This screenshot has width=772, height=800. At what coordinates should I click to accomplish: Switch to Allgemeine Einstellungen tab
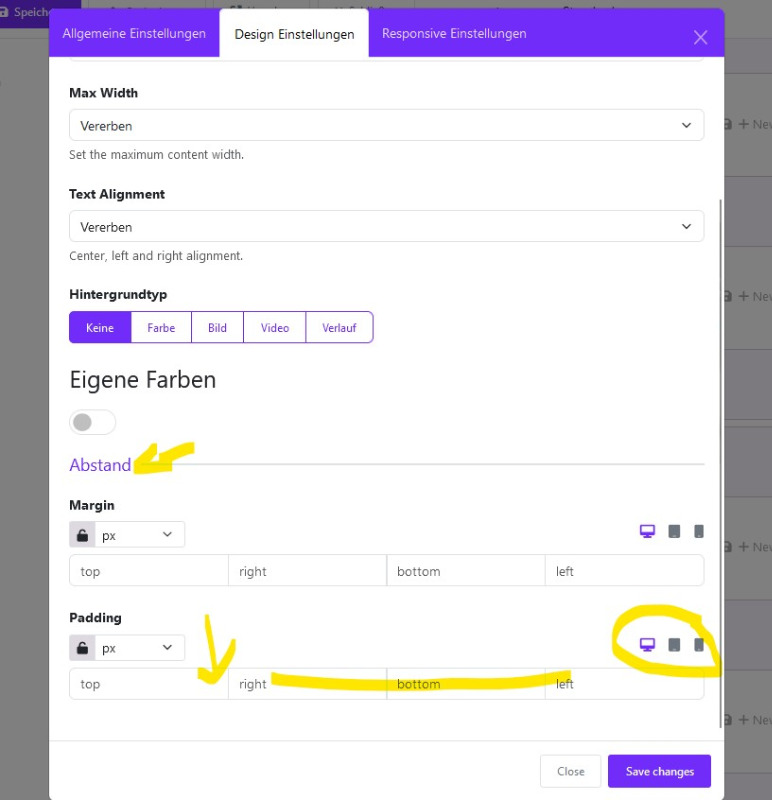coord(134,34)
